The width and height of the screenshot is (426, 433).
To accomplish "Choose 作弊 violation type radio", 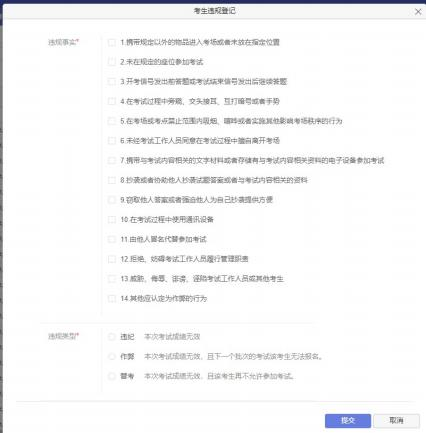I will (112, 356).
